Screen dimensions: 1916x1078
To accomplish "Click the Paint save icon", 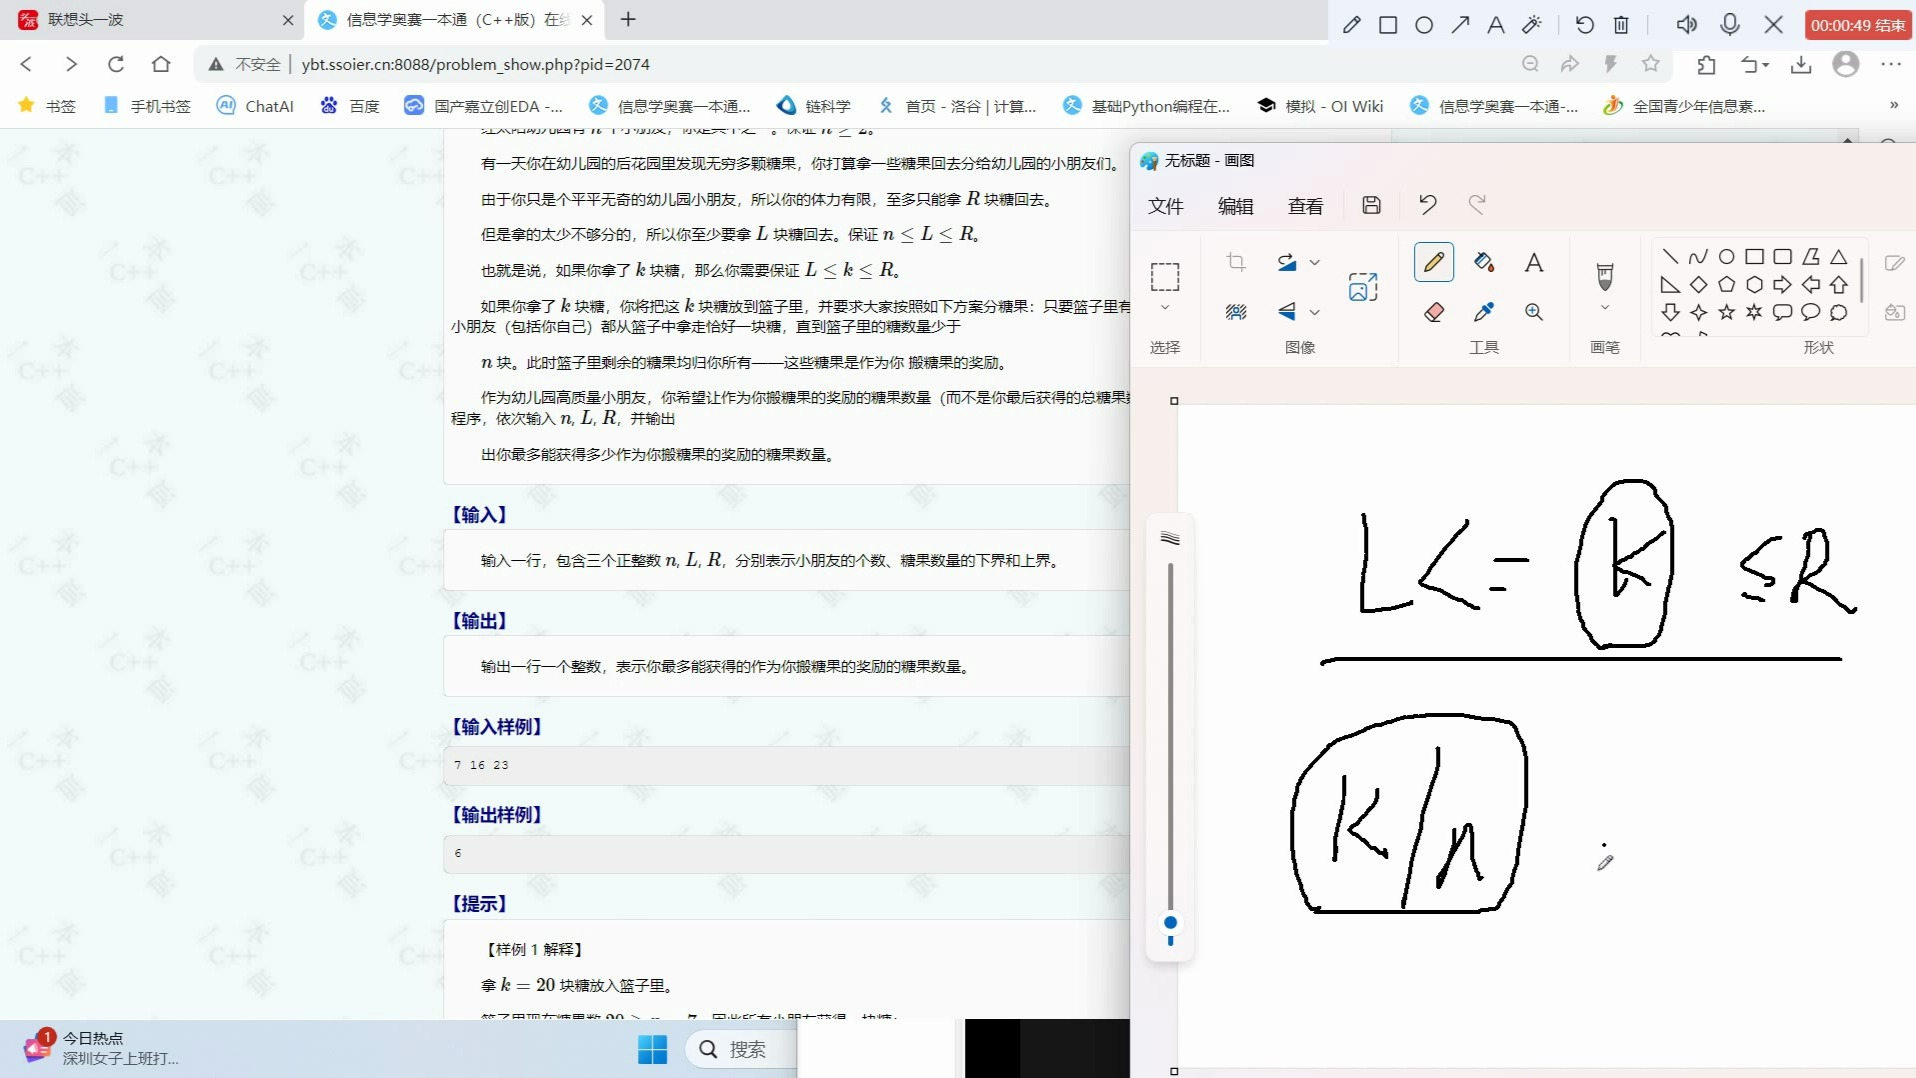I will (x=1372, y=205).
